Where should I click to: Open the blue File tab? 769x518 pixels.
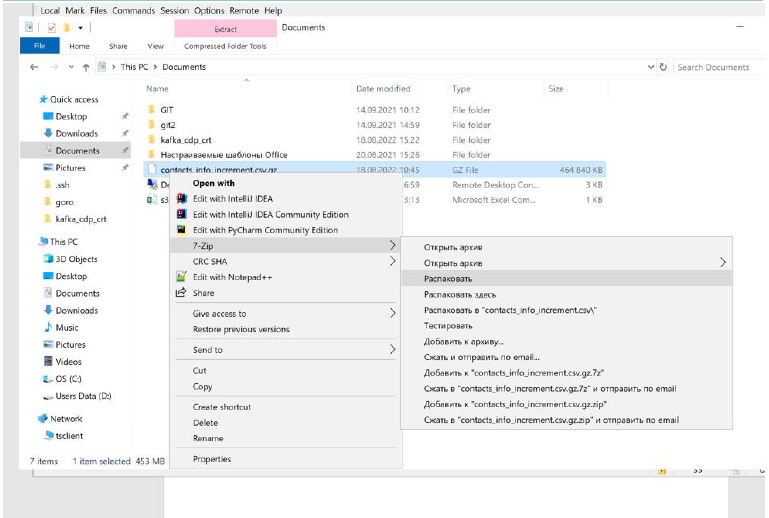[40, 46]
